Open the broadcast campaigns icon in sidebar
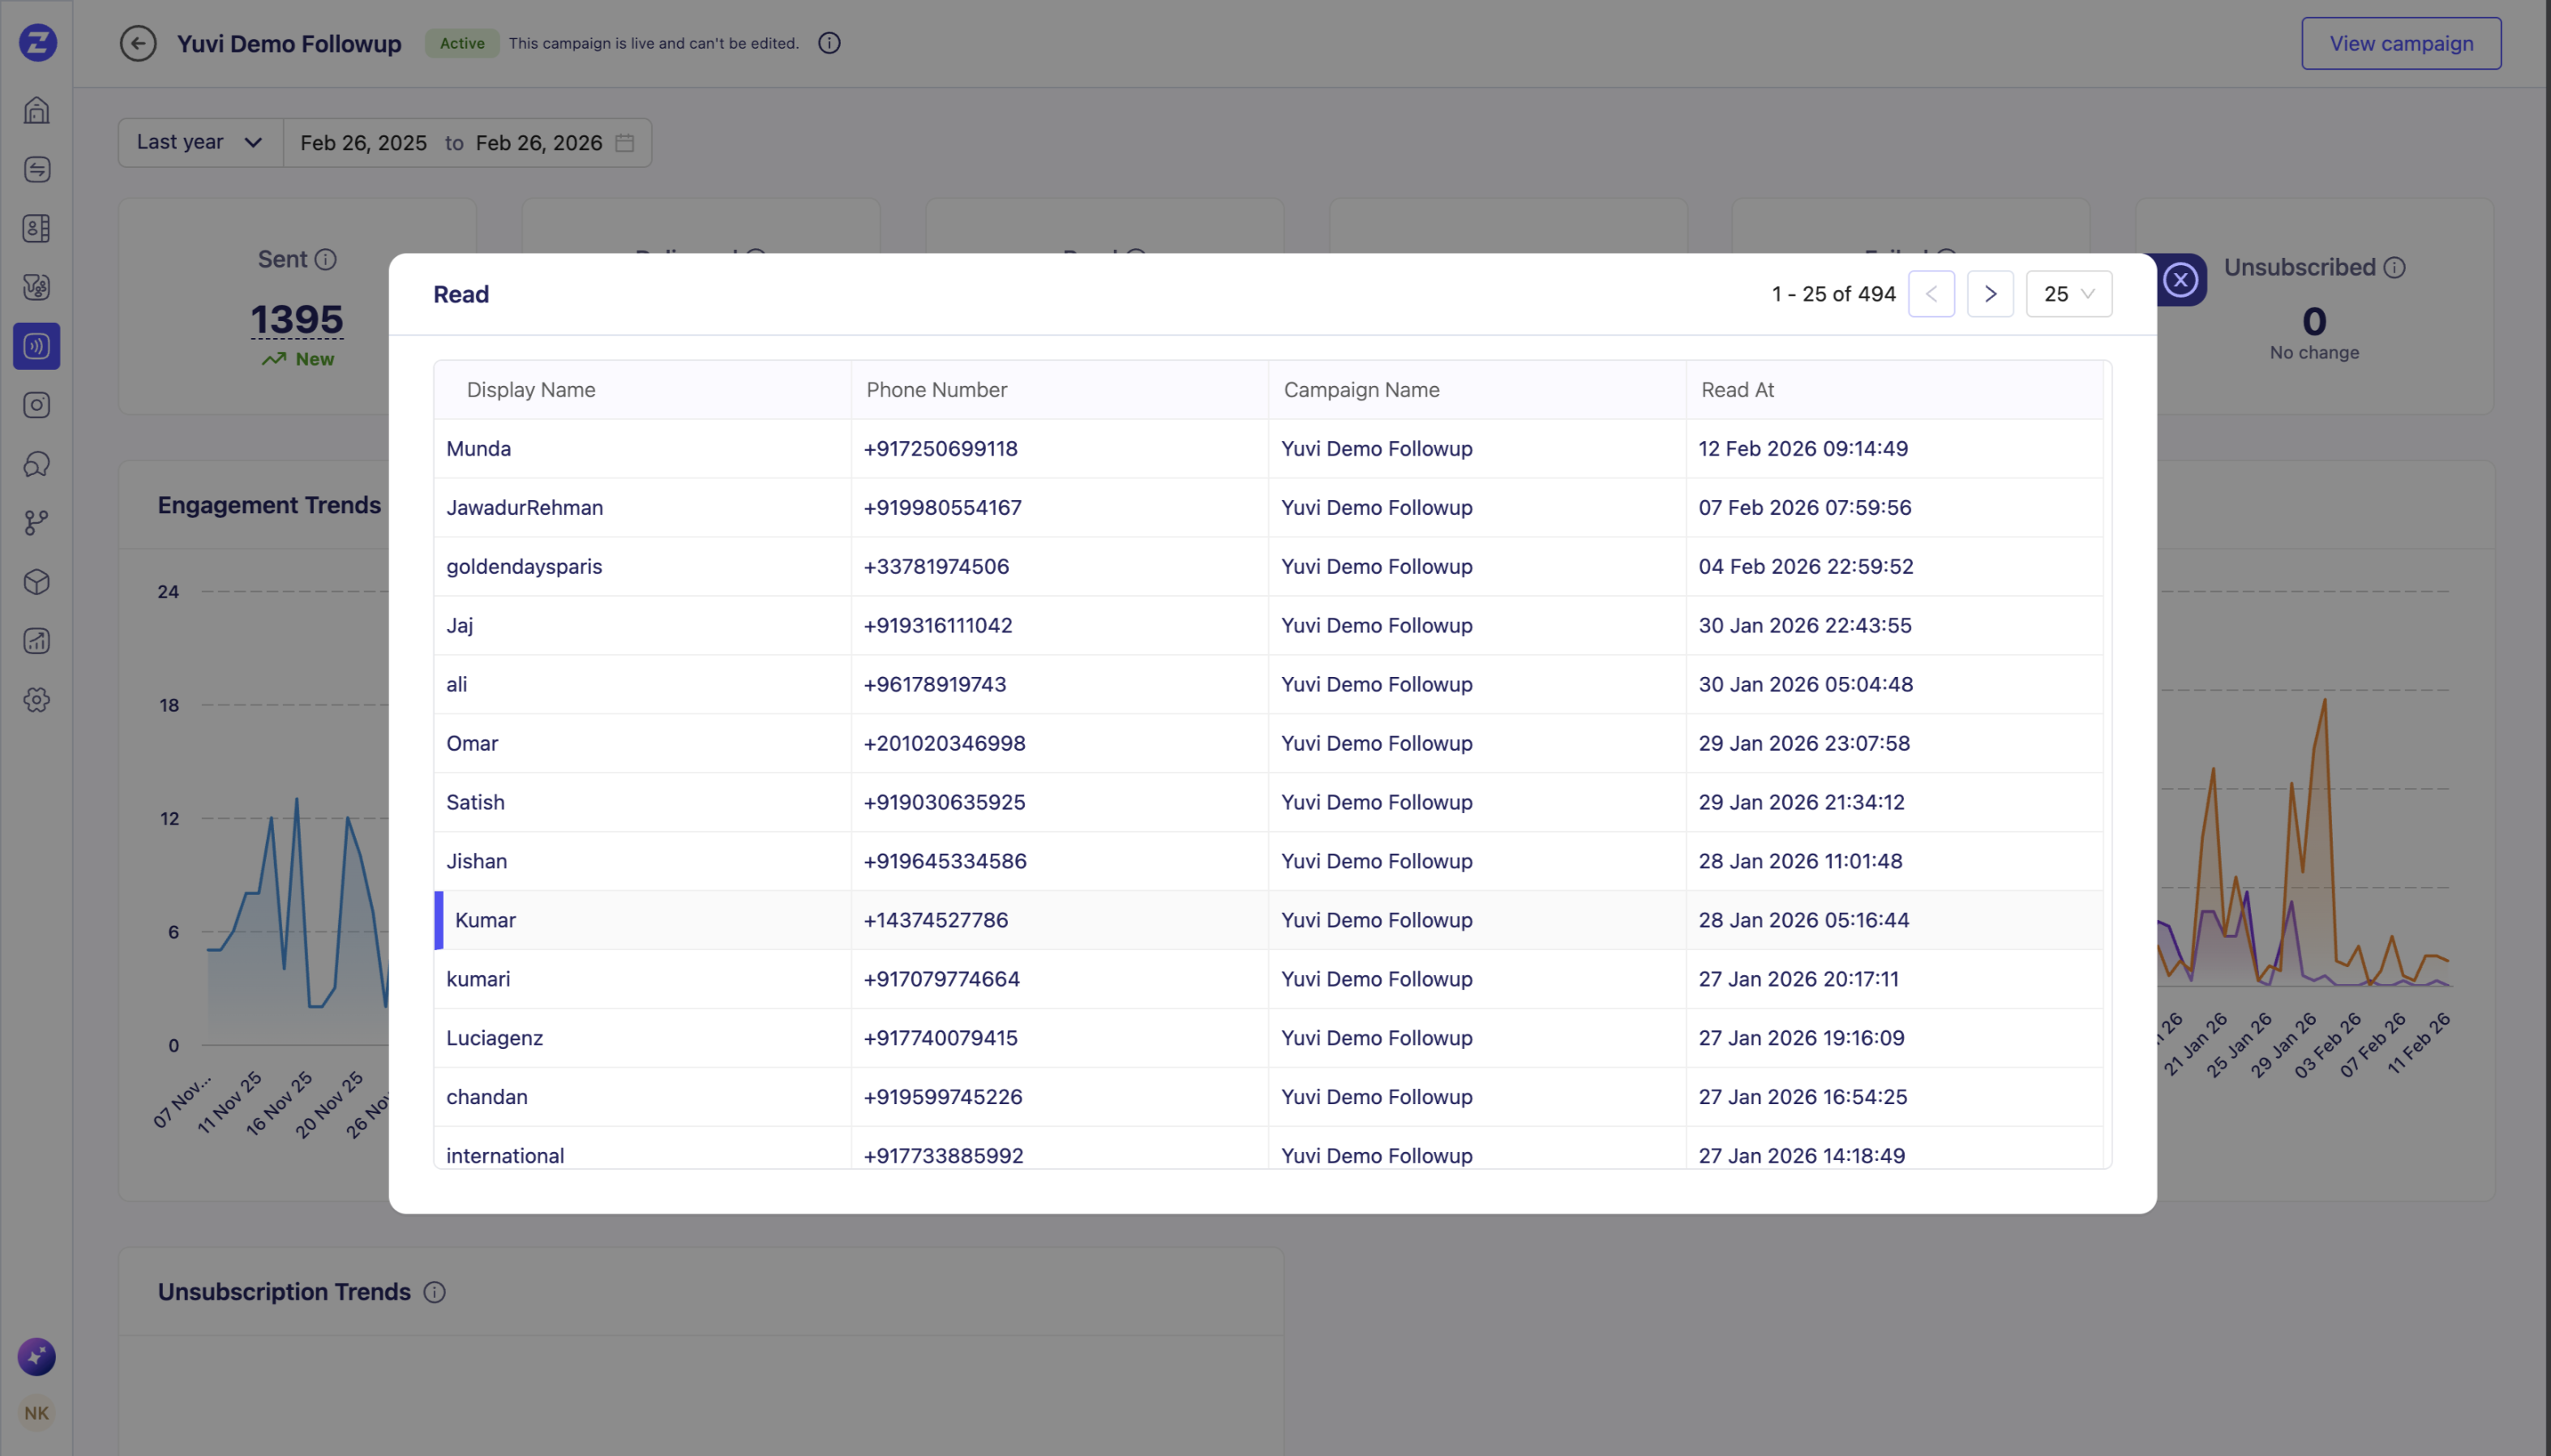Screen dimensions: 2551x1456 (37, 346)
